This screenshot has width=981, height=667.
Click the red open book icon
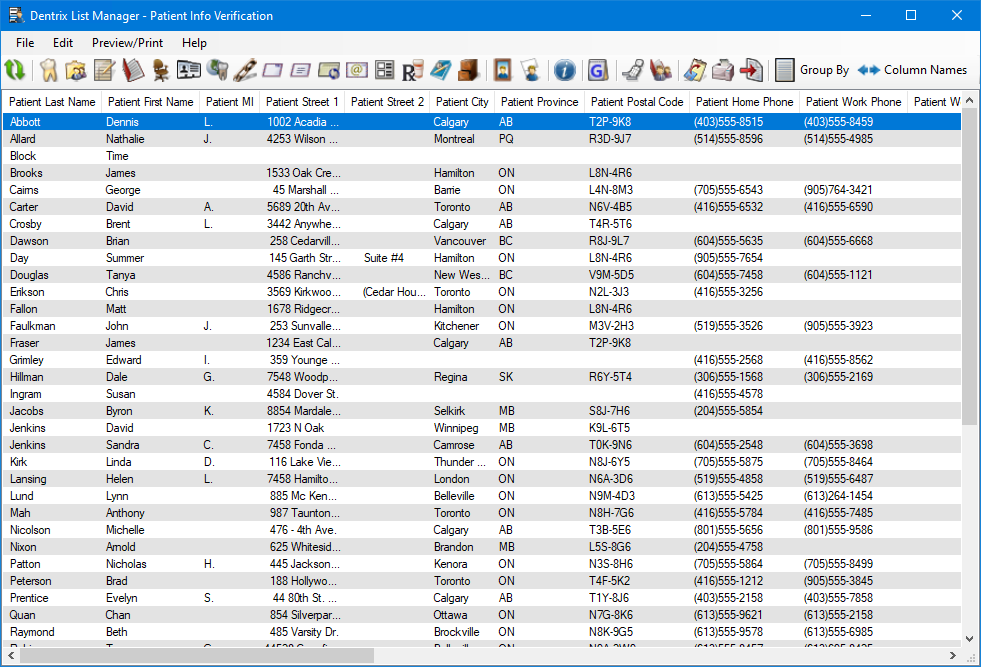(133, 69)
